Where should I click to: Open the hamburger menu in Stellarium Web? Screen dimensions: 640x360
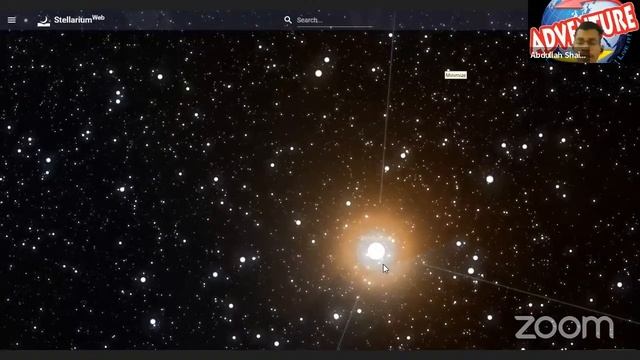click(12, 20)
